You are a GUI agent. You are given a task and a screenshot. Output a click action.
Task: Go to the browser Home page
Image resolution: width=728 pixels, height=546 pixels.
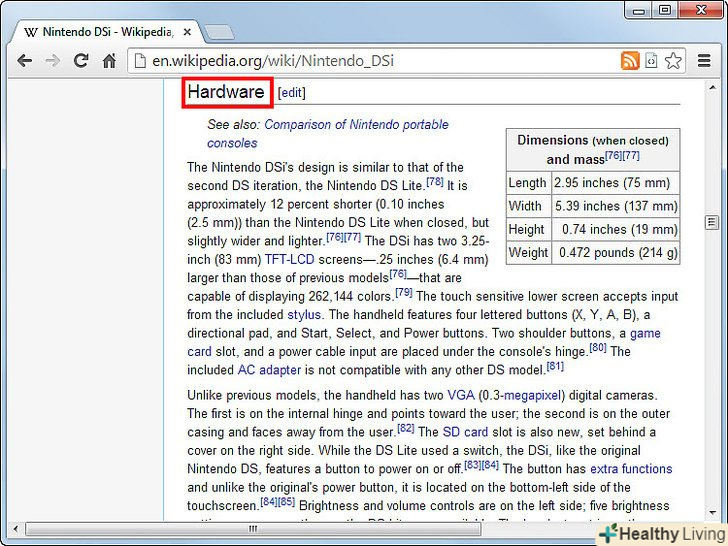tap(110, 61)
